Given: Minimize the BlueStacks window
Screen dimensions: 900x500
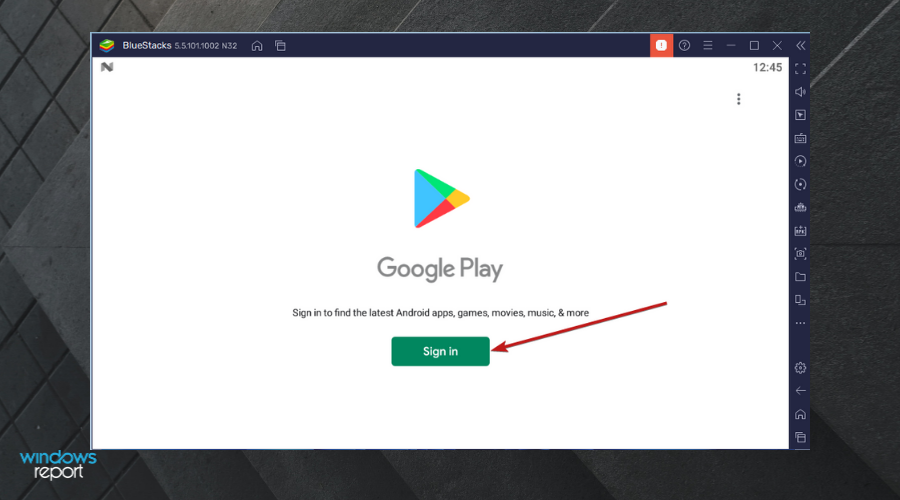Looking at the screenshot, I should (731, 45).
